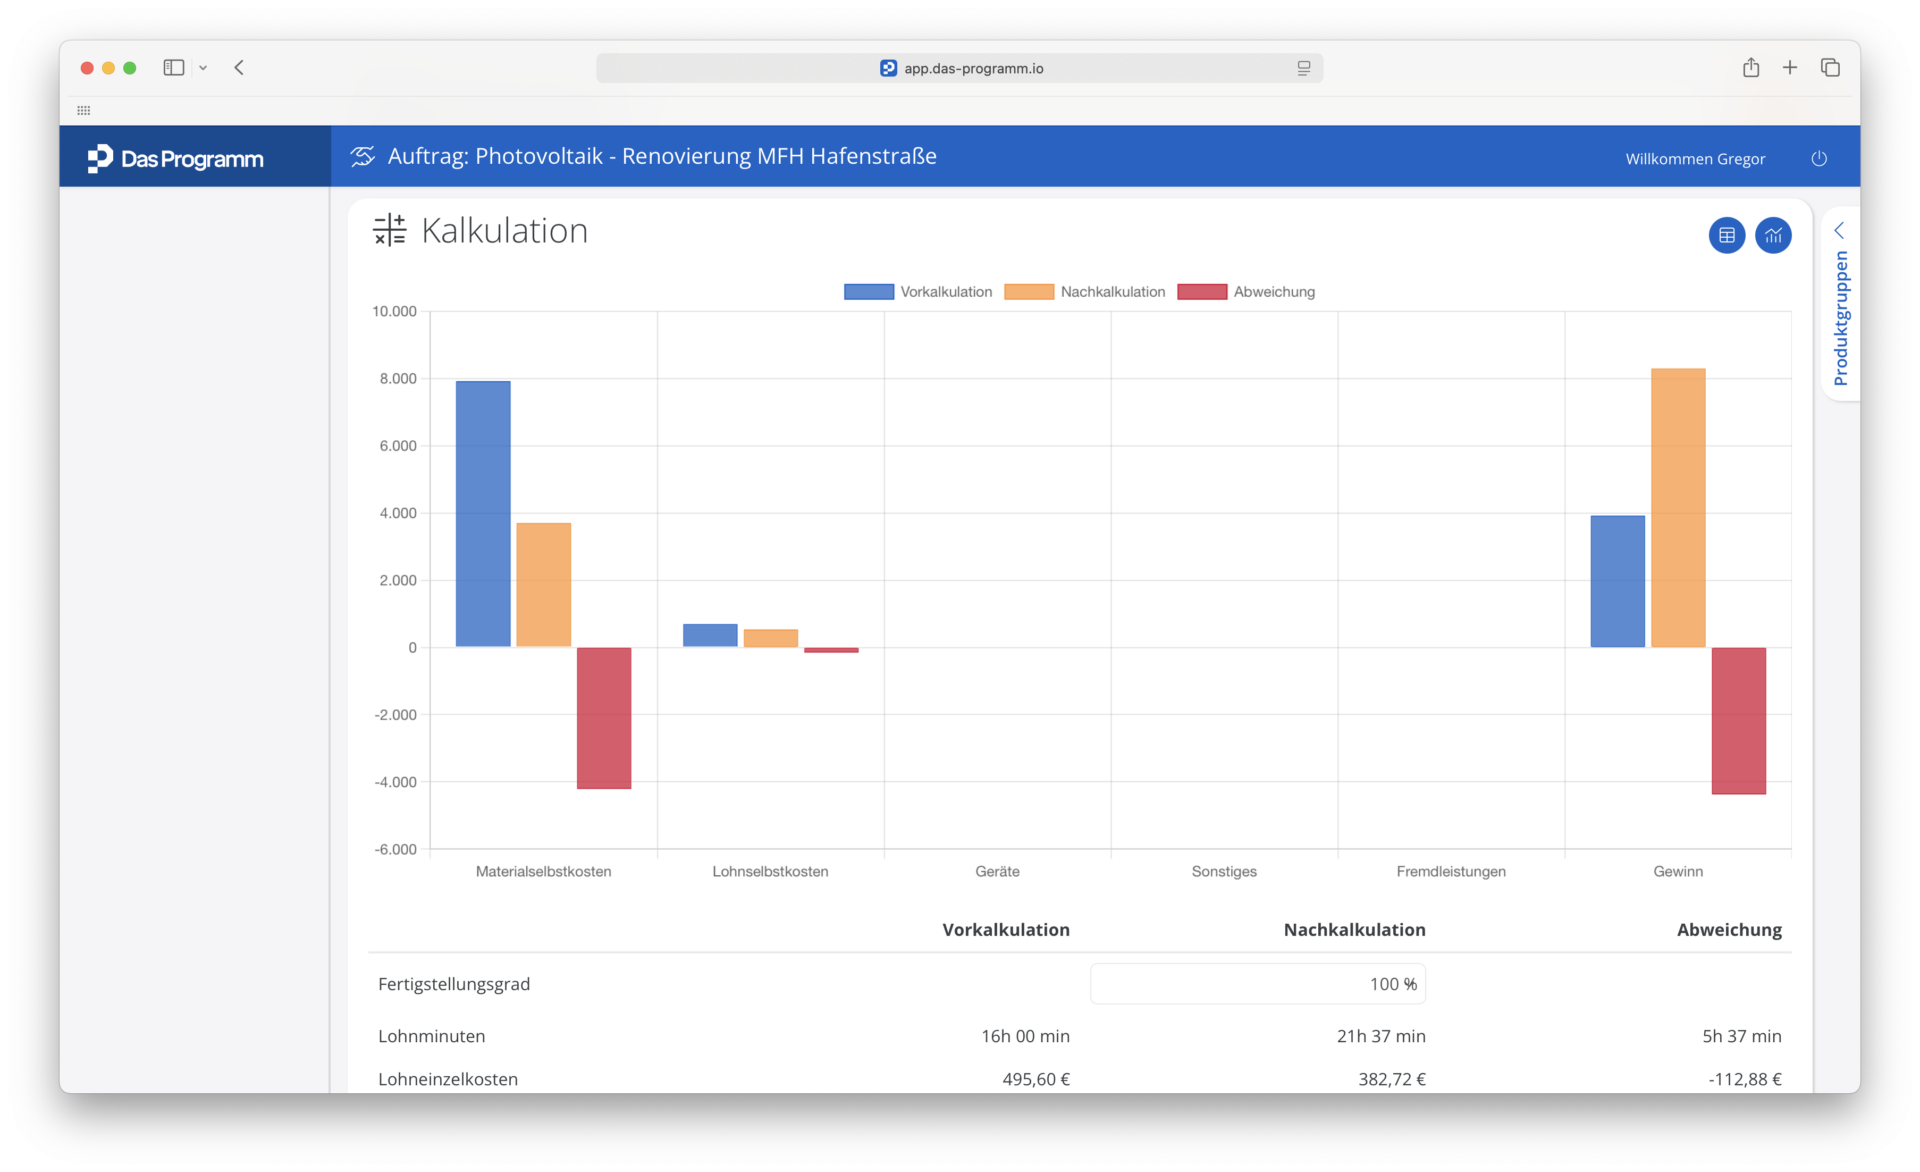The width and height of the screenshot is (1920, 1172).
Task: Show Safari tab overview
Action: (x=1830, y=68)
